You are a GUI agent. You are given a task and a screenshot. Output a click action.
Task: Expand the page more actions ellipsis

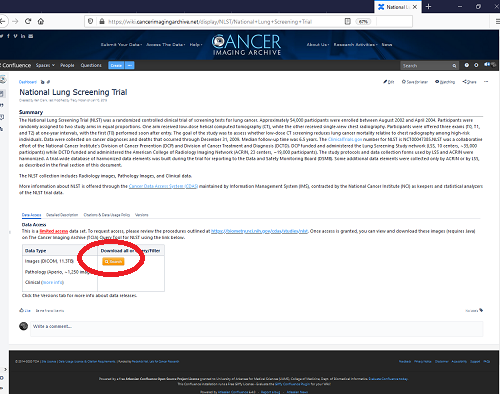click(486, 82)
